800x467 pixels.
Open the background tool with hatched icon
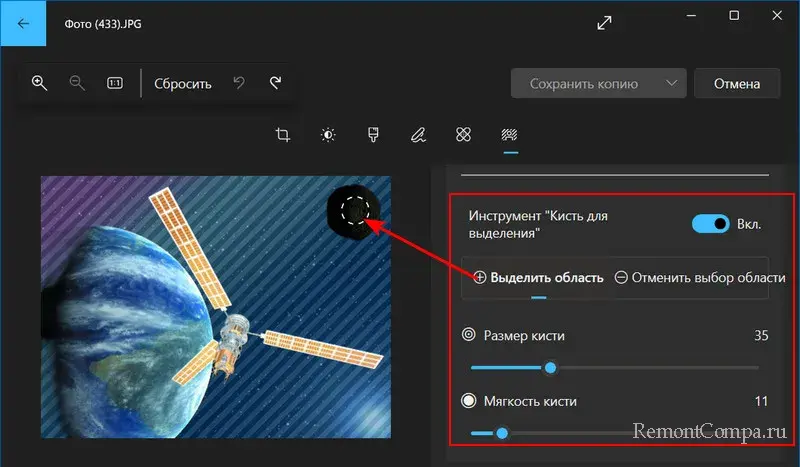point(509,135)
